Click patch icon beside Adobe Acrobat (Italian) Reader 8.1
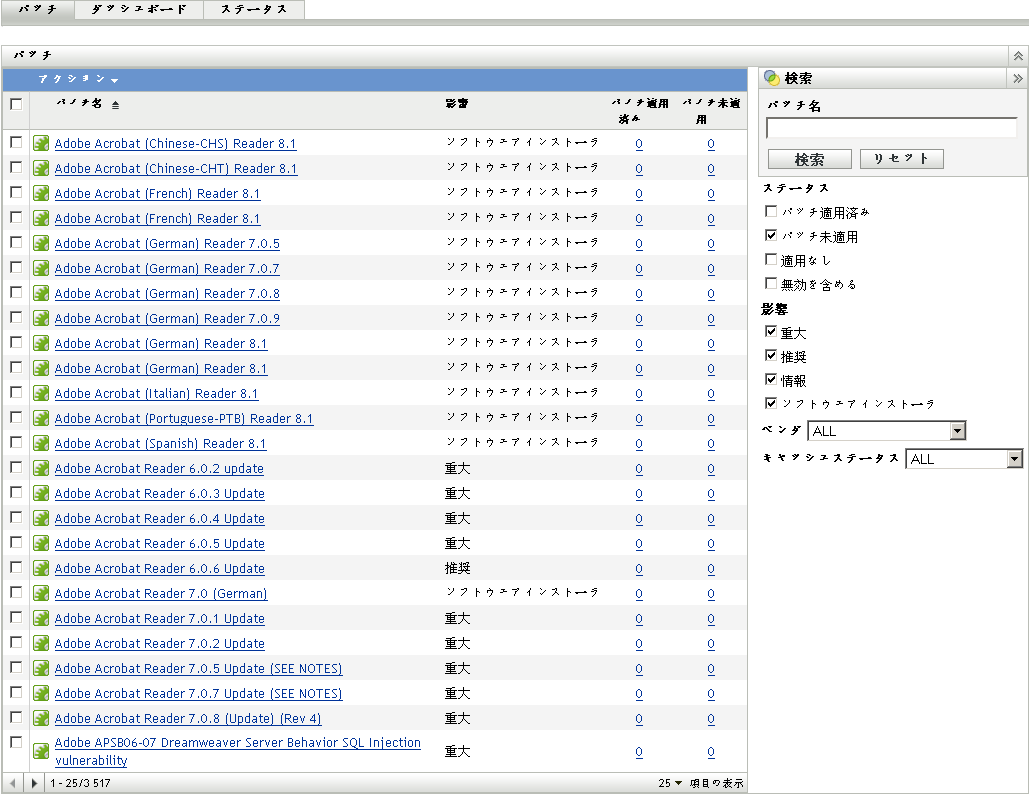The width and height of the screenshot is (1029, 795). click(x=41, y=393)
